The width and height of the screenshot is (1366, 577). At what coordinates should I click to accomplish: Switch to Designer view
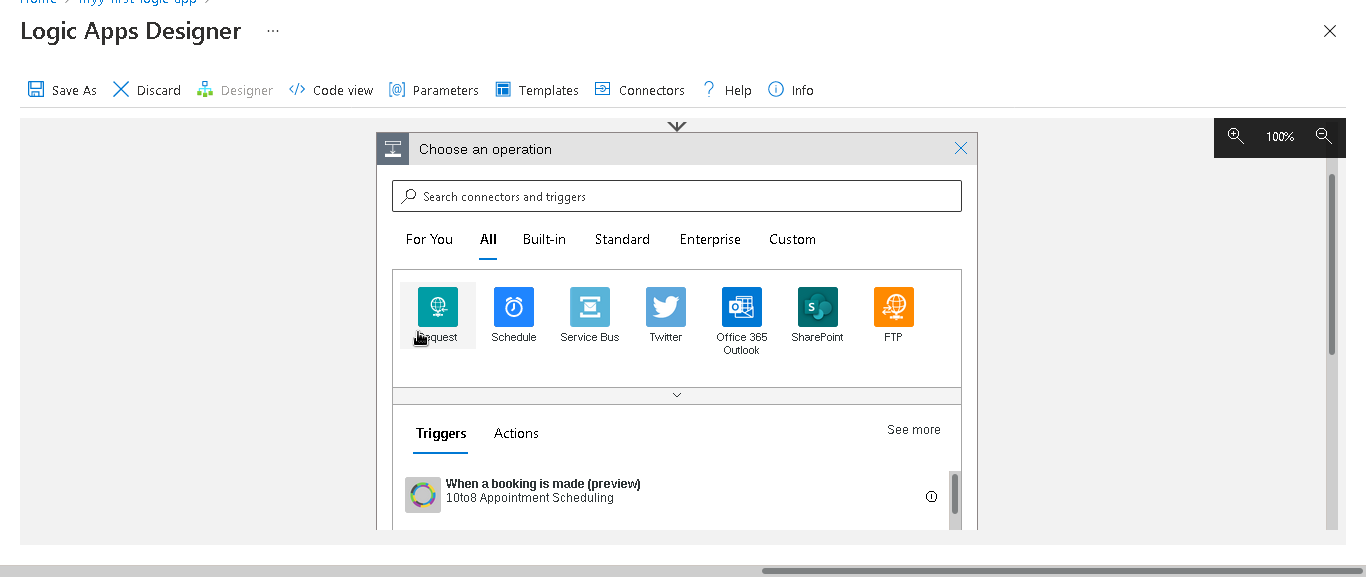click(x=235, y=90)
